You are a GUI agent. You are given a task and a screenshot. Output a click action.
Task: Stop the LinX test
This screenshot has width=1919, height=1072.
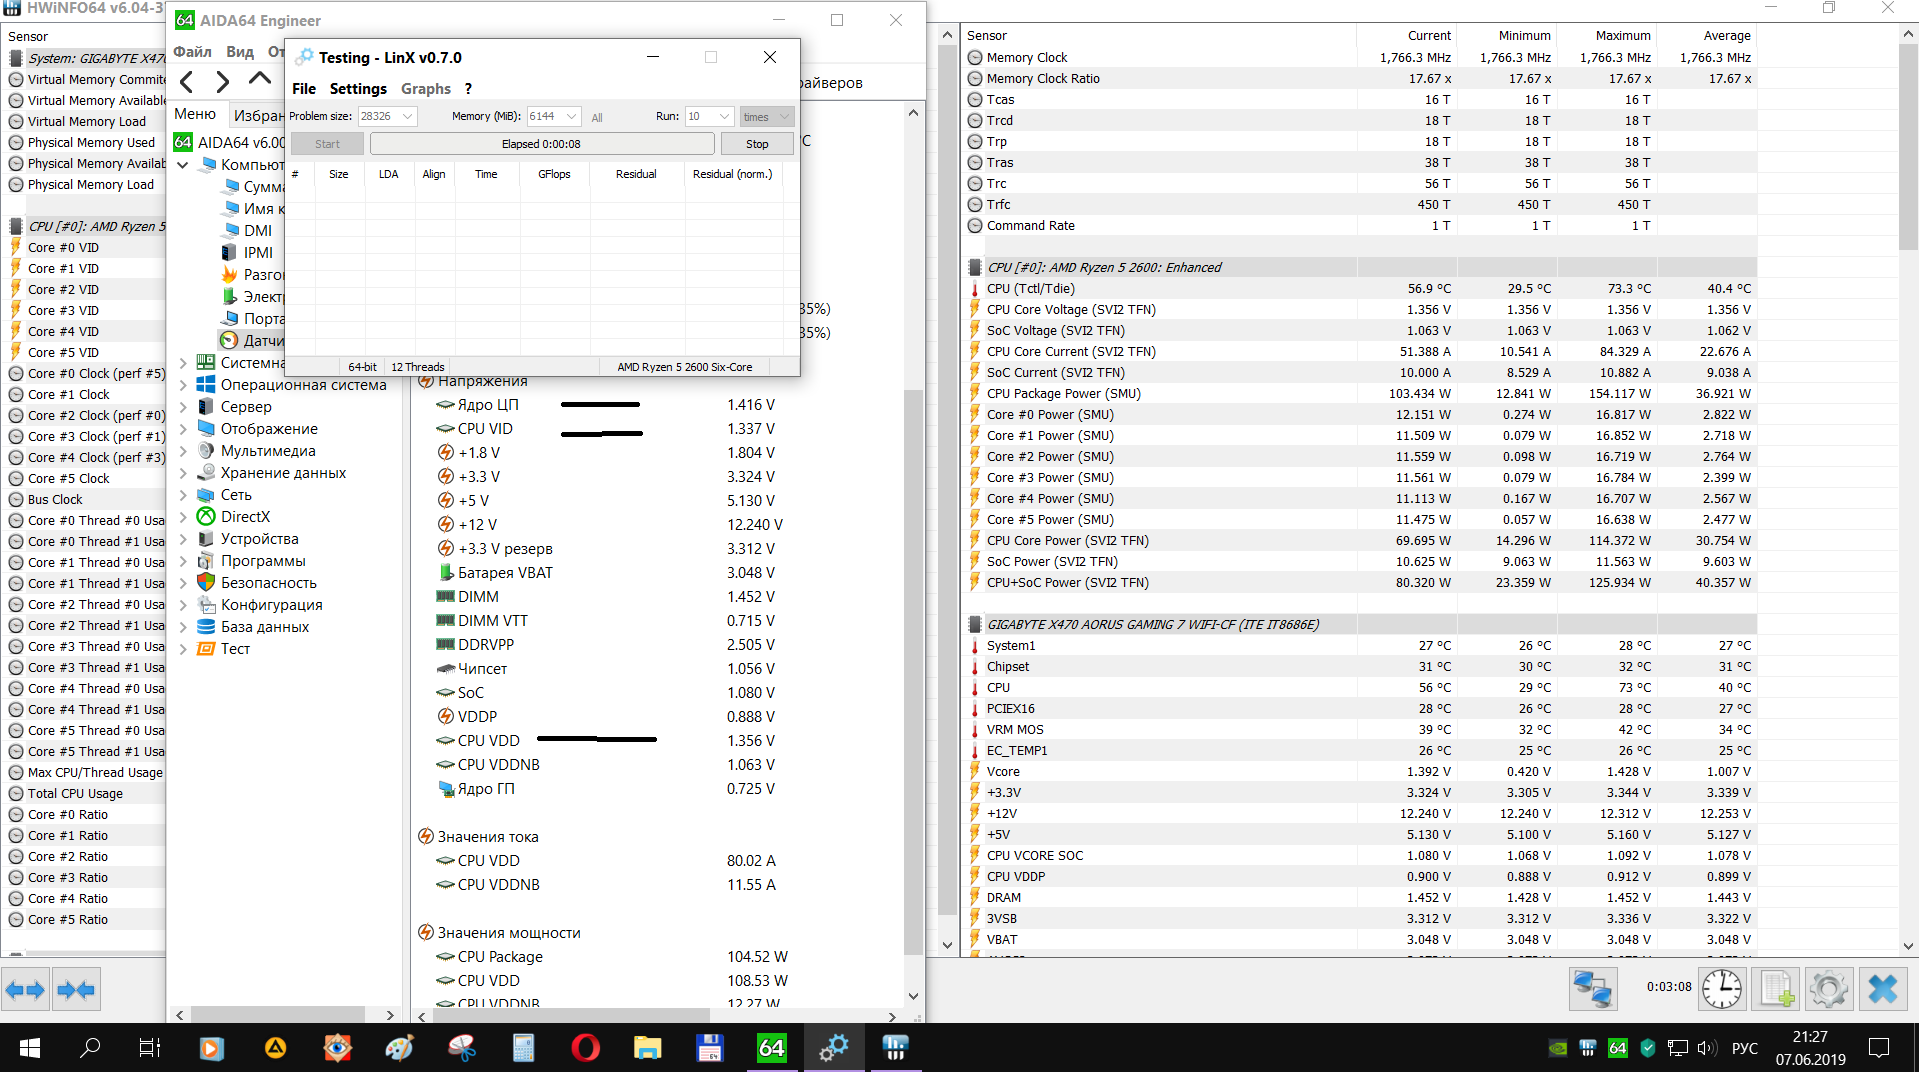pos(757,144)
